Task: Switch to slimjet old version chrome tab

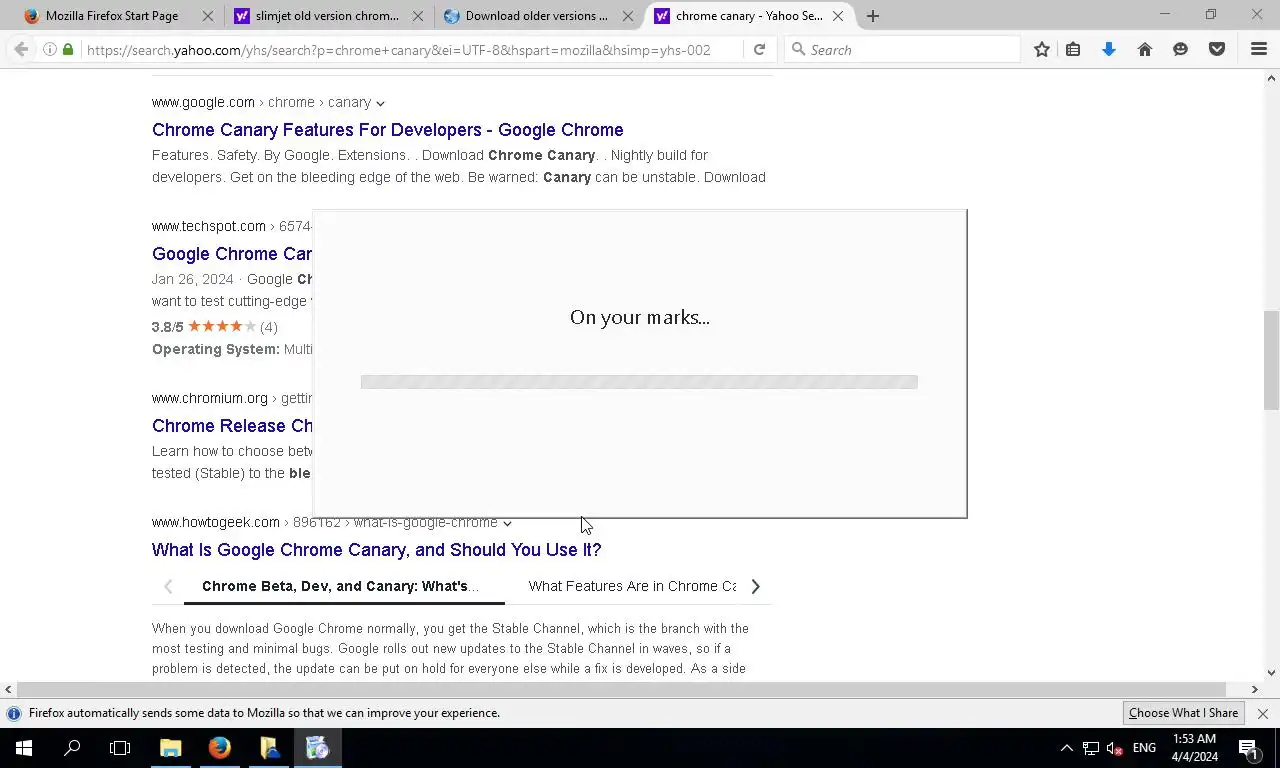Action: 327,16
